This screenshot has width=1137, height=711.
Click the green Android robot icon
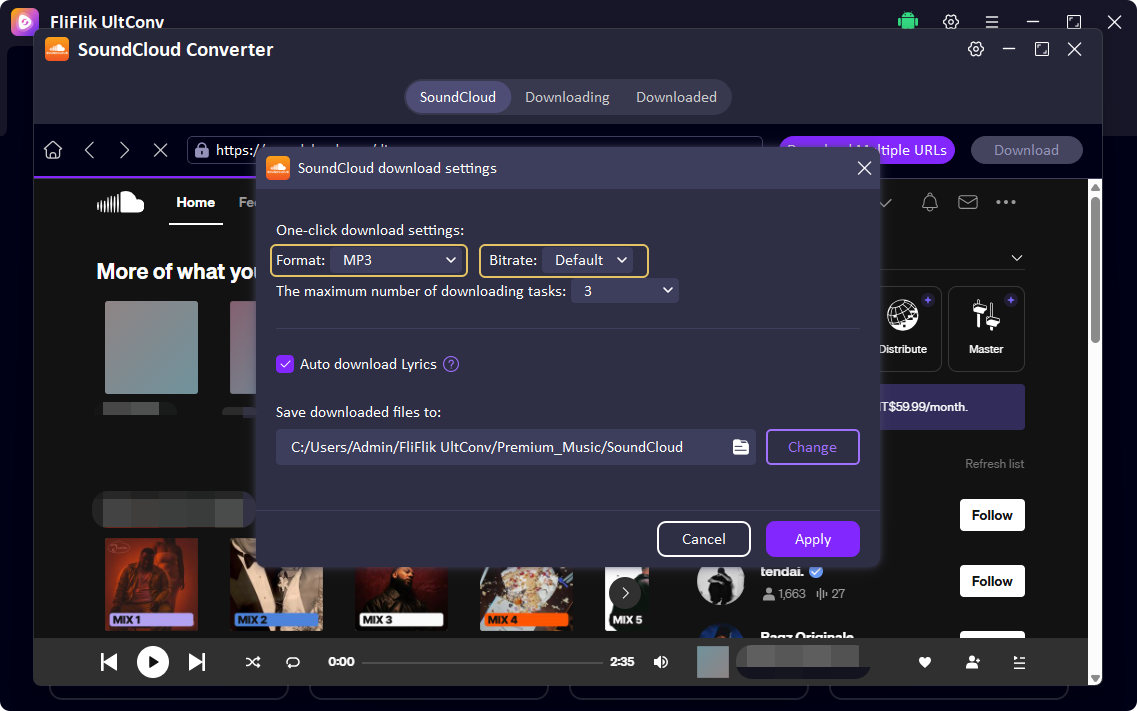(x=908, y=22)
